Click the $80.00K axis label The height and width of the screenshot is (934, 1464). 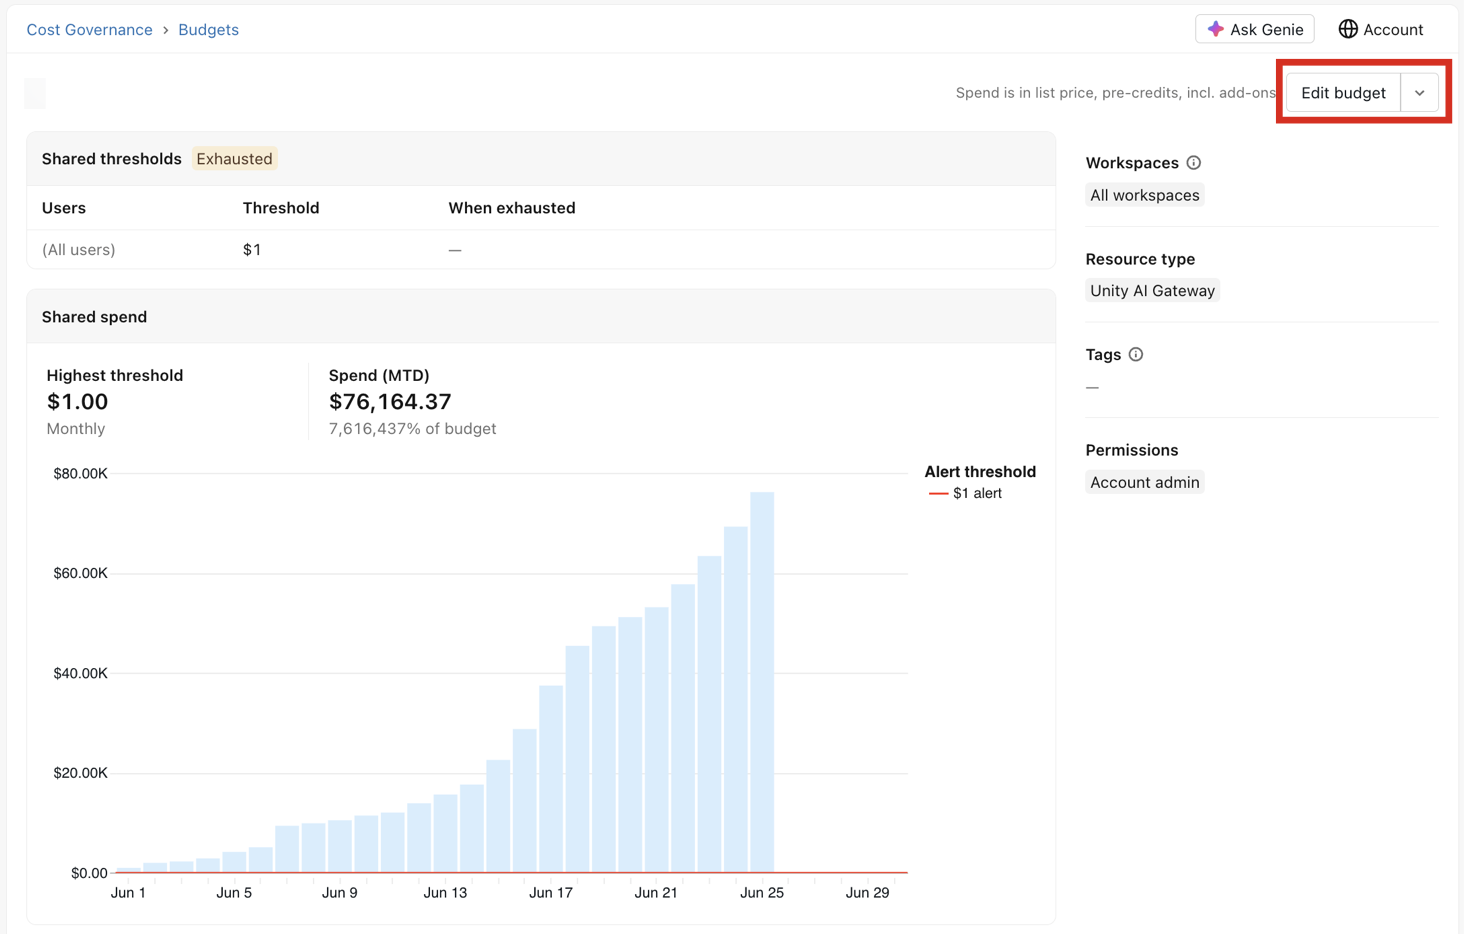80,474
